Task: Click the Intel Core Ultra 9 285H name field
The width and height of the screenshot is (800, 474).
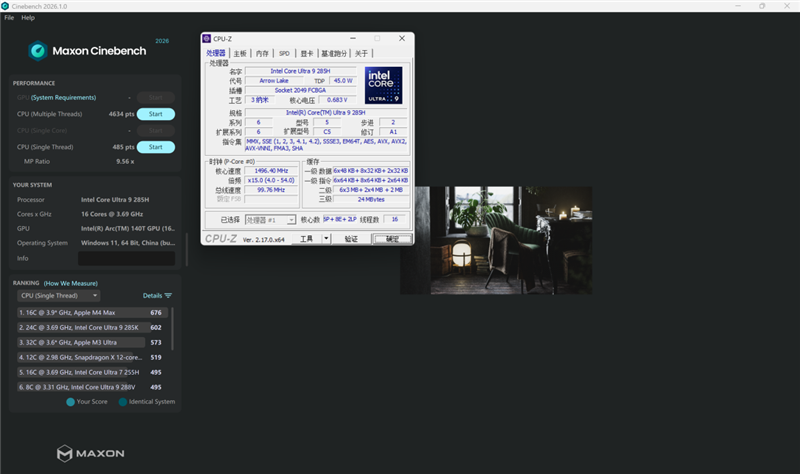Action: (300, 71)
